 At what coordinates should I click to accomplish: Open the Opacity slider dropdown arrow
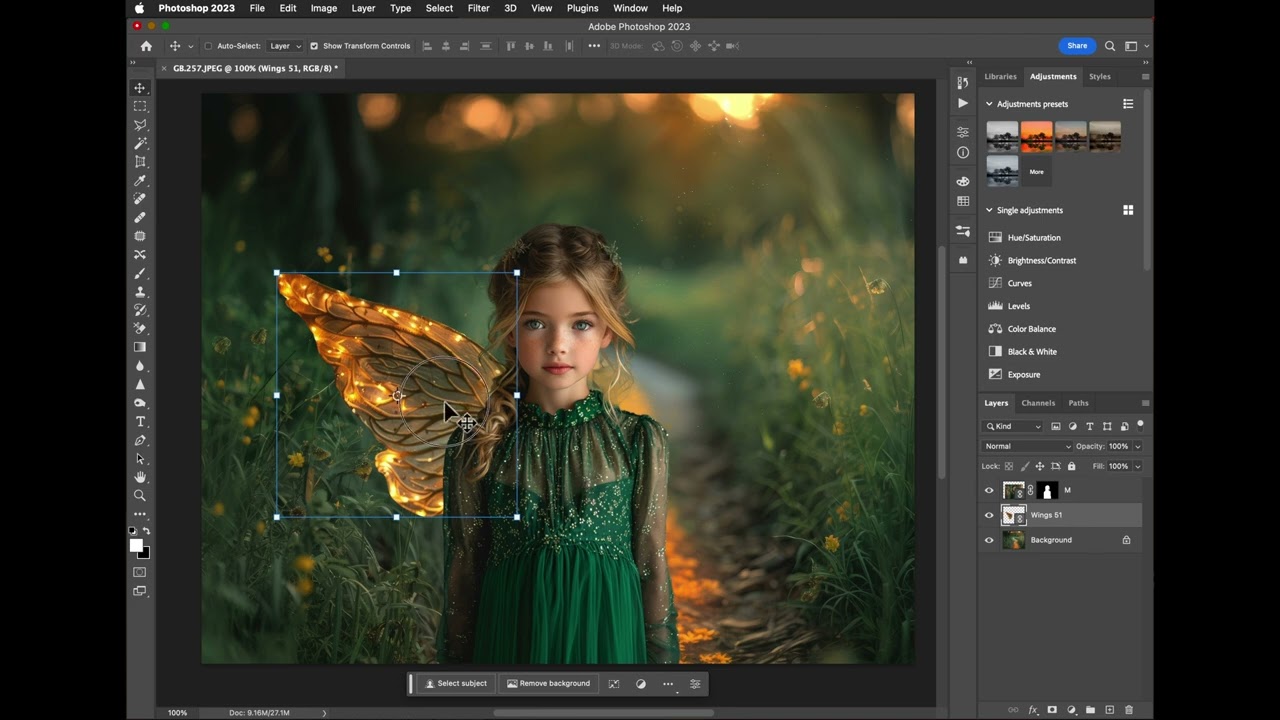pyautogui.click(x=1137, y=446)
